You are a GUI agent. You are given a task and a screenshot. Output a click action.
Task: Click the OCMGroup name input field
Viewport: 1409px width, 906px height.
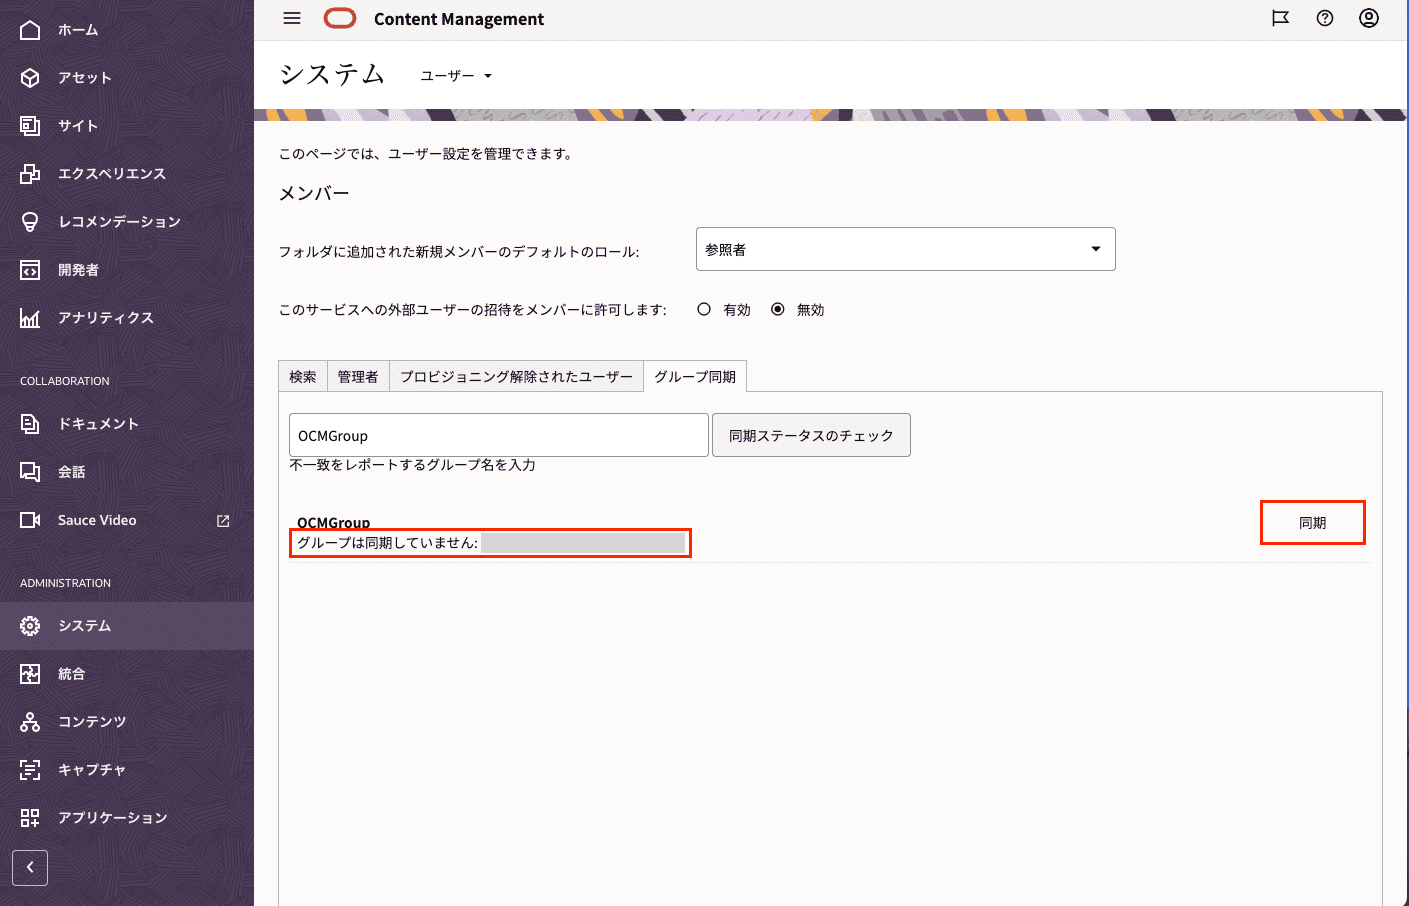[x=497, y=435]
